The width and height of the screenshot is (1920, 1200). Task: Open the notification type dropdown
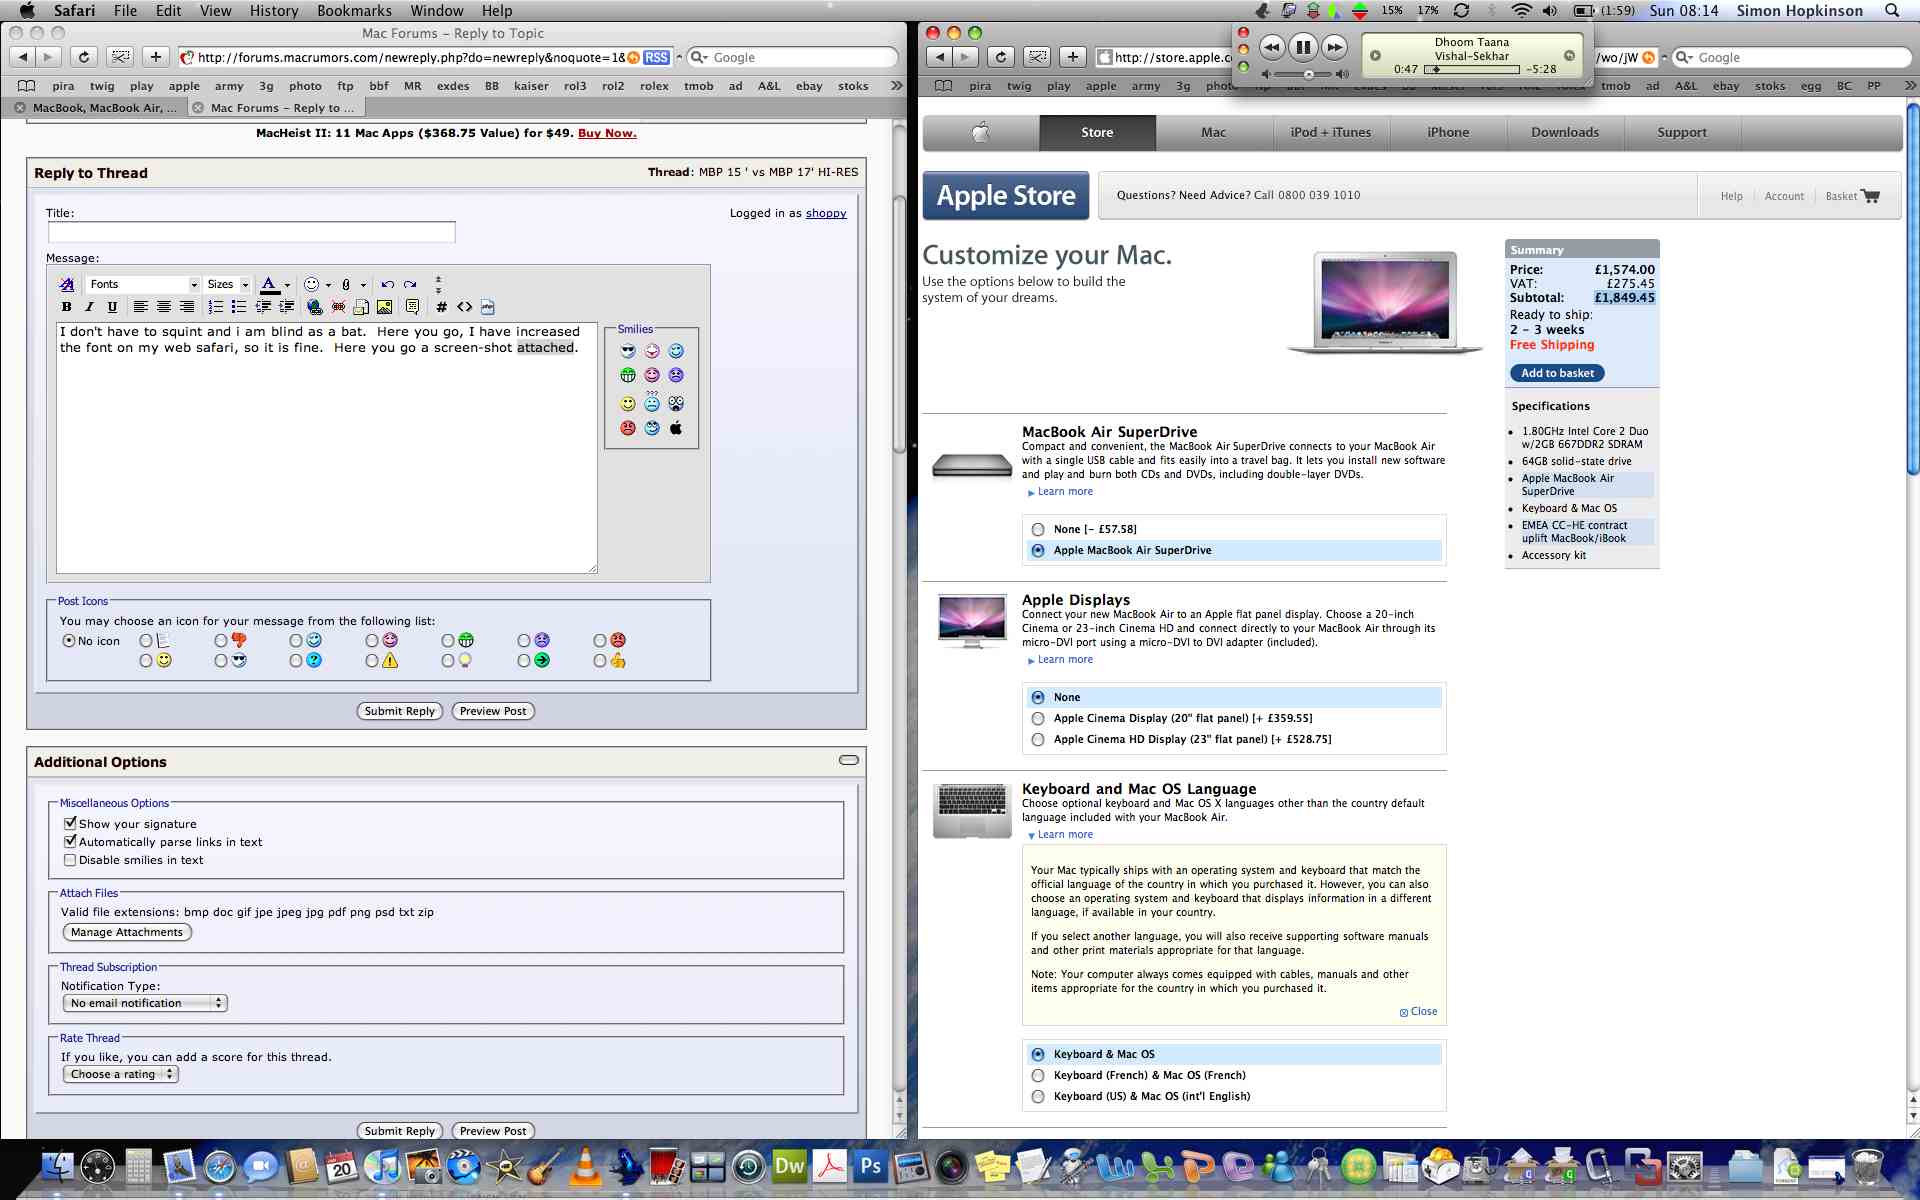(x=146, y=1003)
